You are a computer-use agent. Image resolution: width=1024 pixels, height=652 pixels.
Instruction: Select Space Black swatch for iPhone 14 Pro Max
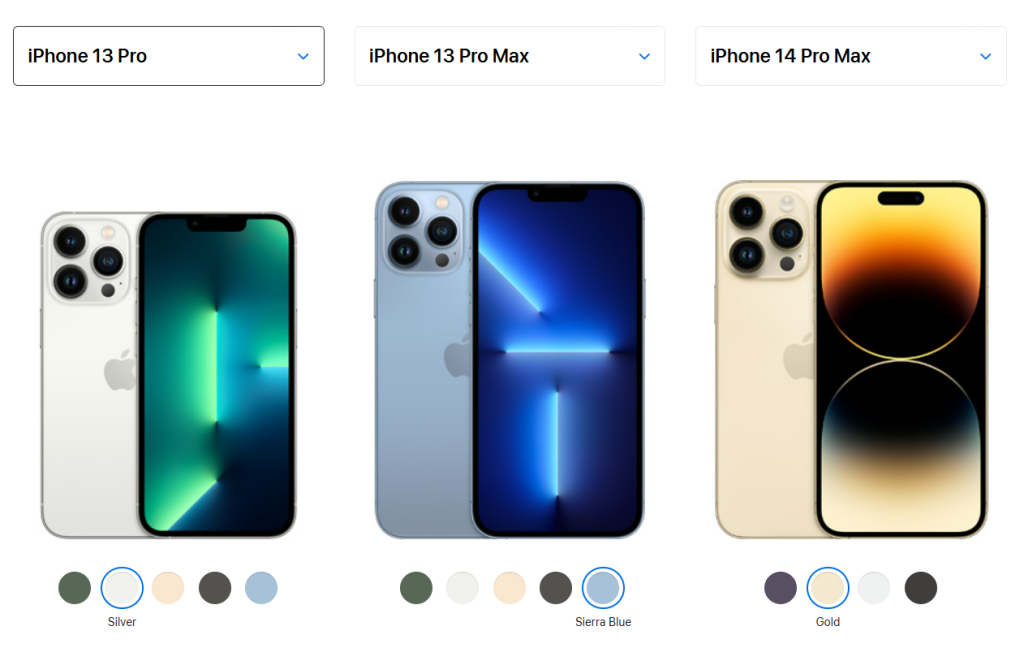921,588
